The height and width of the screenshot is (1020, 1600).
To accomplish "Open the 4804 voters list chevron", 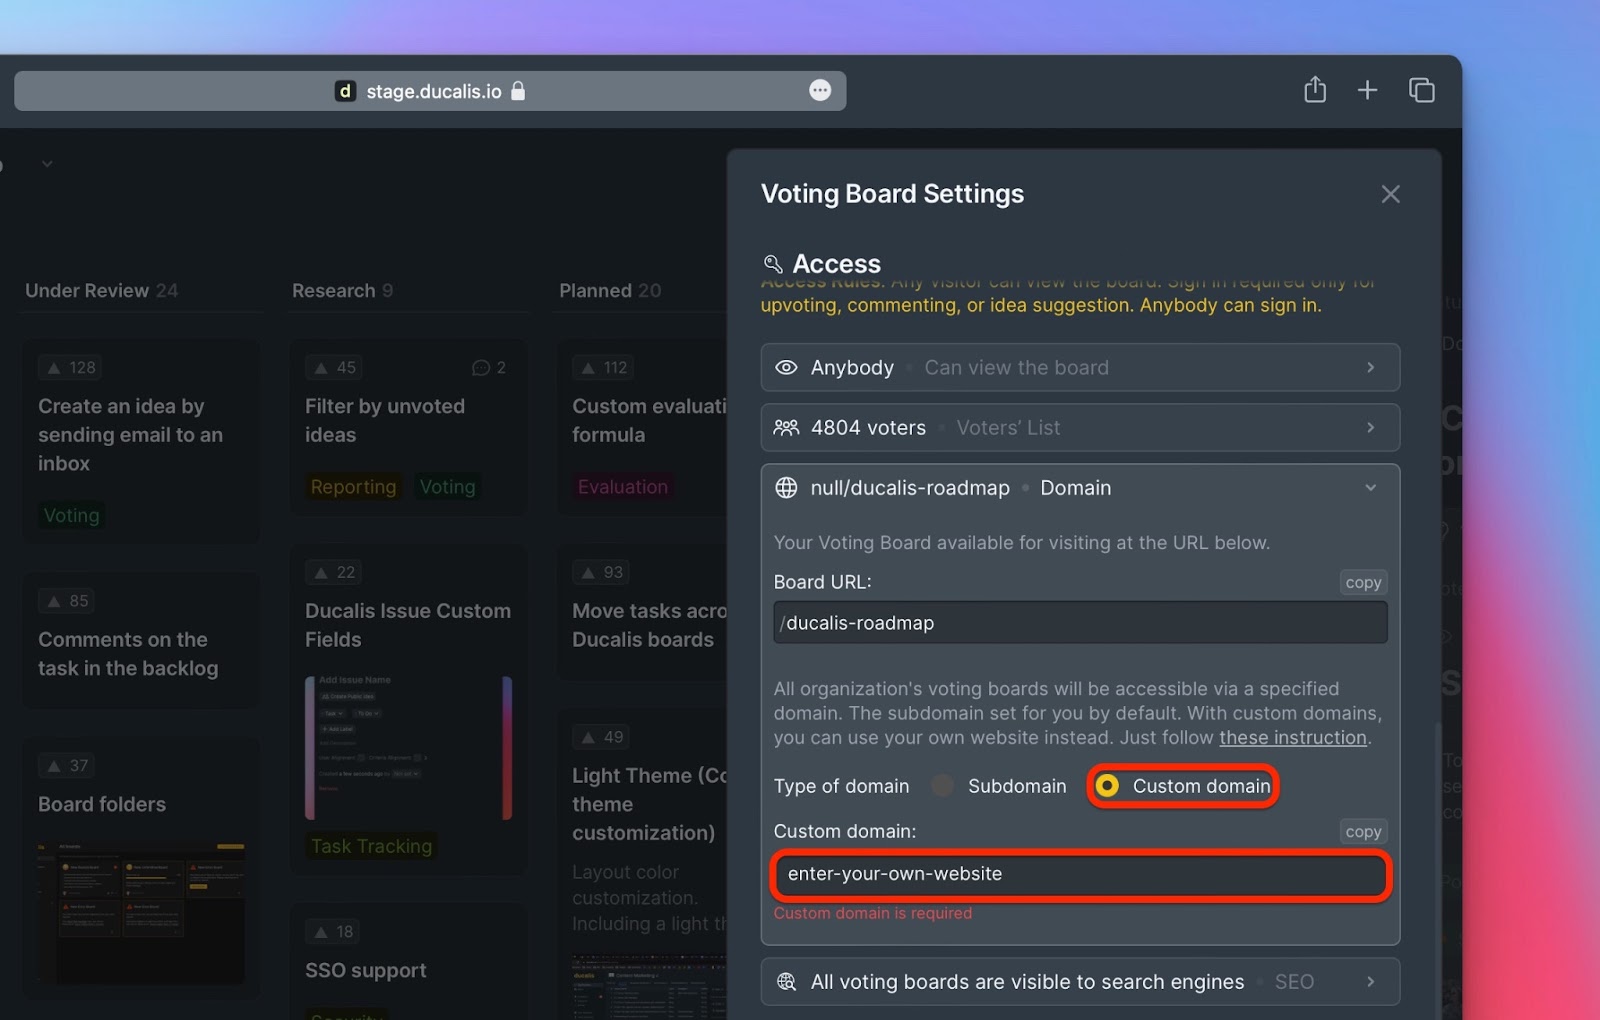I will pyautogui.click(x=1371, y=428).
